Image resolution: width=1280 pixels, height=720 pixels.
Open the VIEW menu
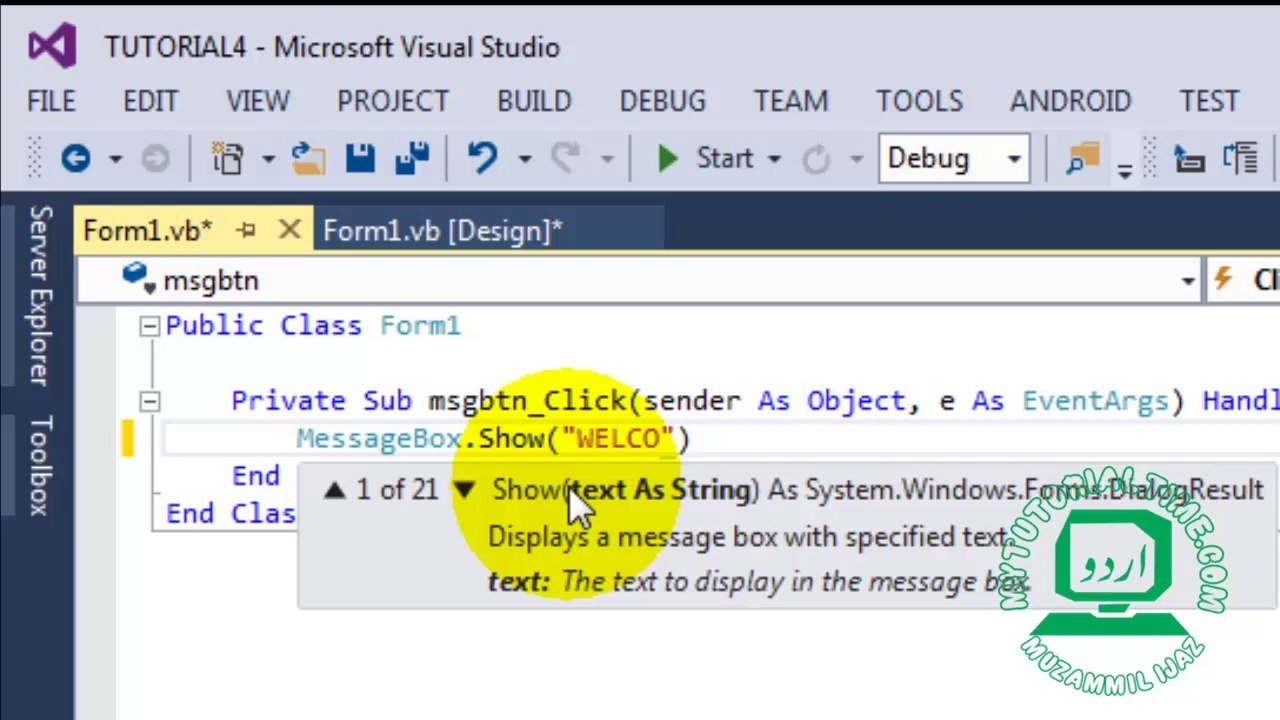coord(258,101)
